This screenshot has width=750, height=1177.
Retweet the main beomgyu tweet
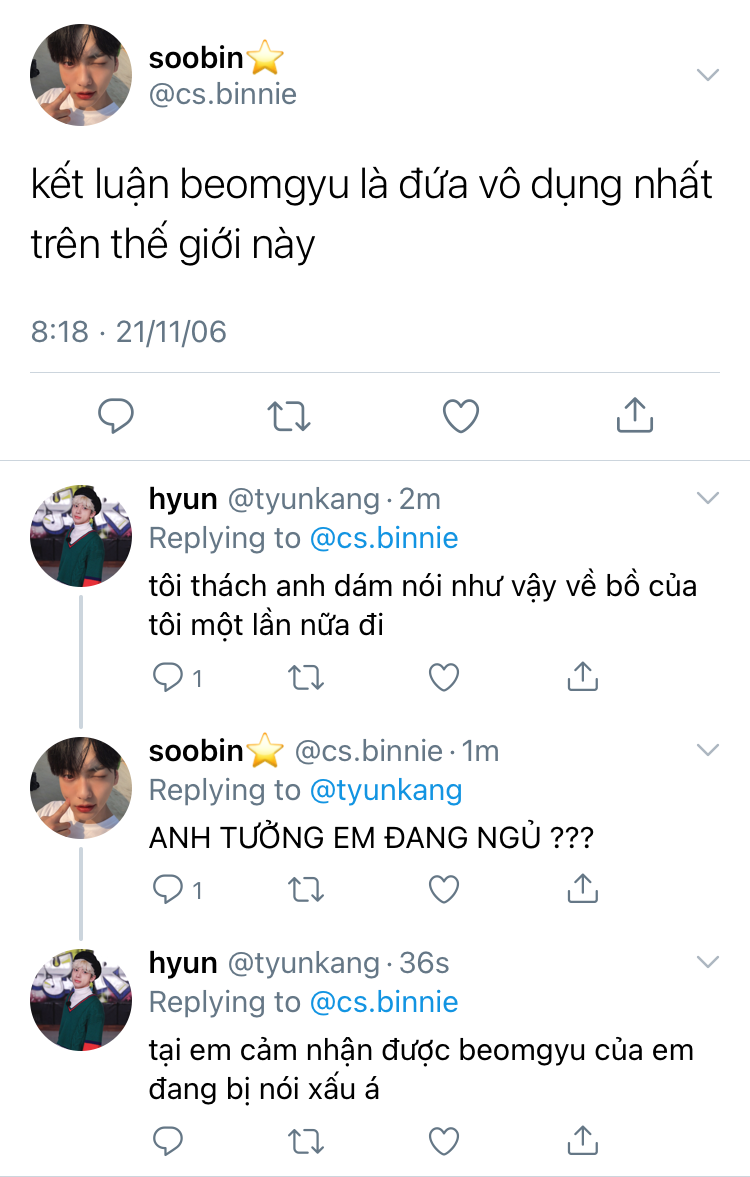tap(290, 415)
